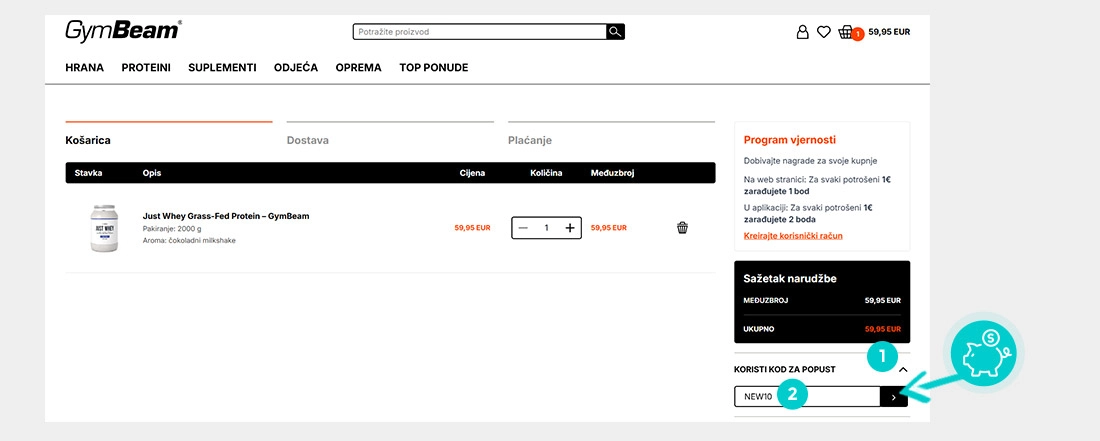Apply discount code arrow button
1100x441 pixels.
(x=894, y=397)
